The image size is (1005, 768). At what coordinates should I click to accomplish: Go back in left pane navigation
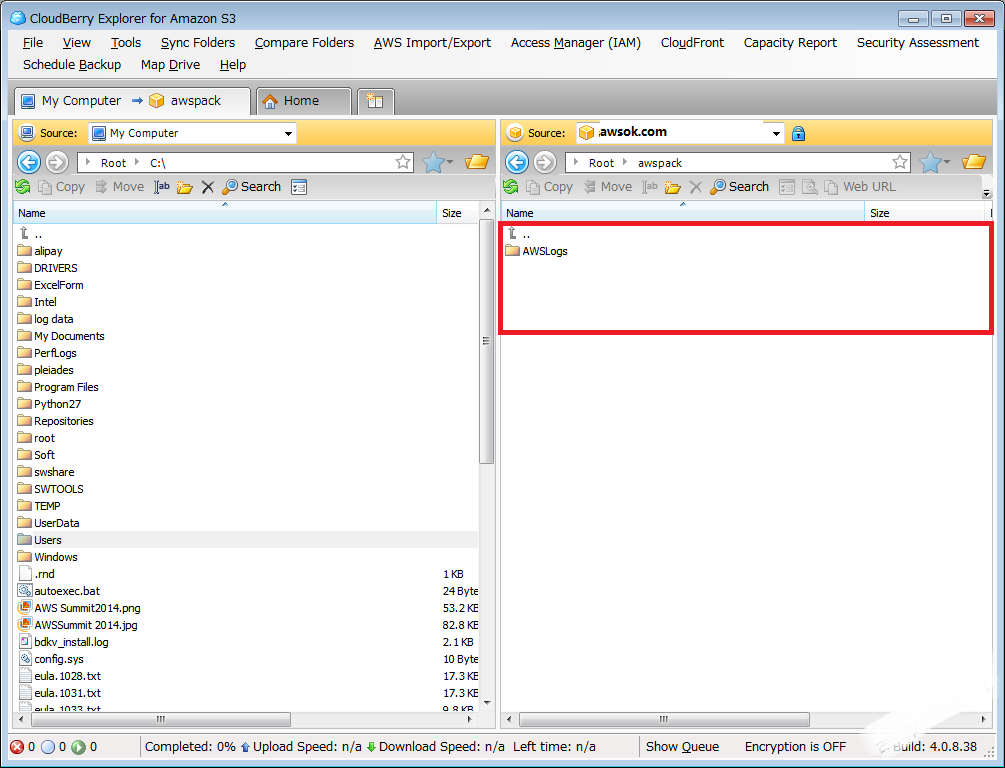[29, 162]
